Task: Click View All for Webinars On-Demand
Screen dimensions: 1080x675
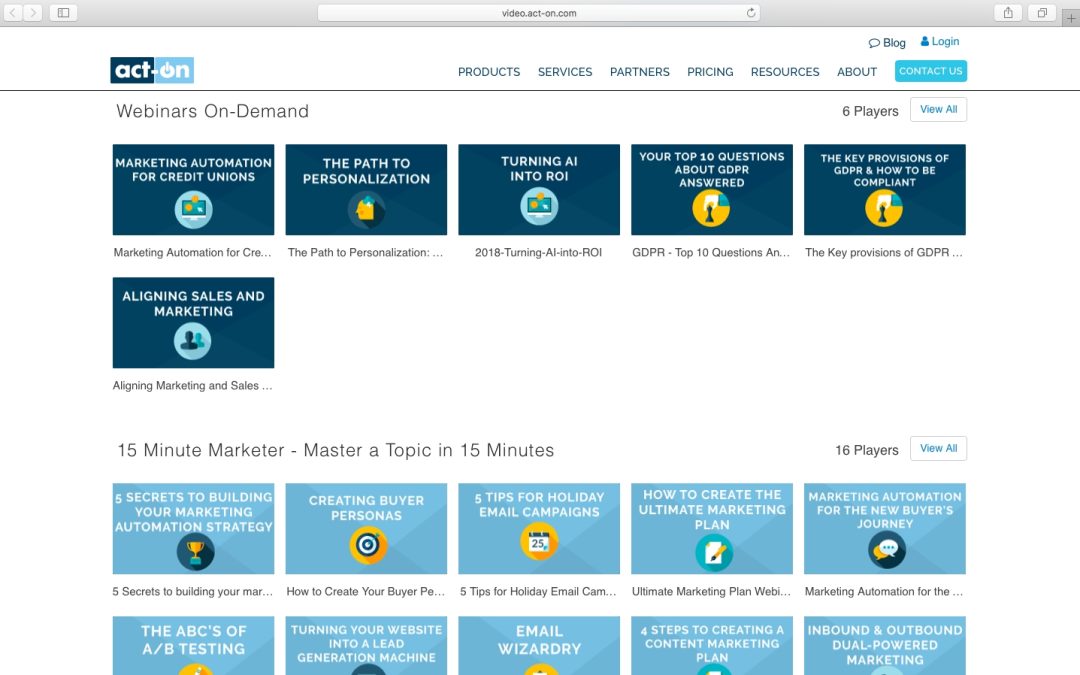Action: [938, 110]
